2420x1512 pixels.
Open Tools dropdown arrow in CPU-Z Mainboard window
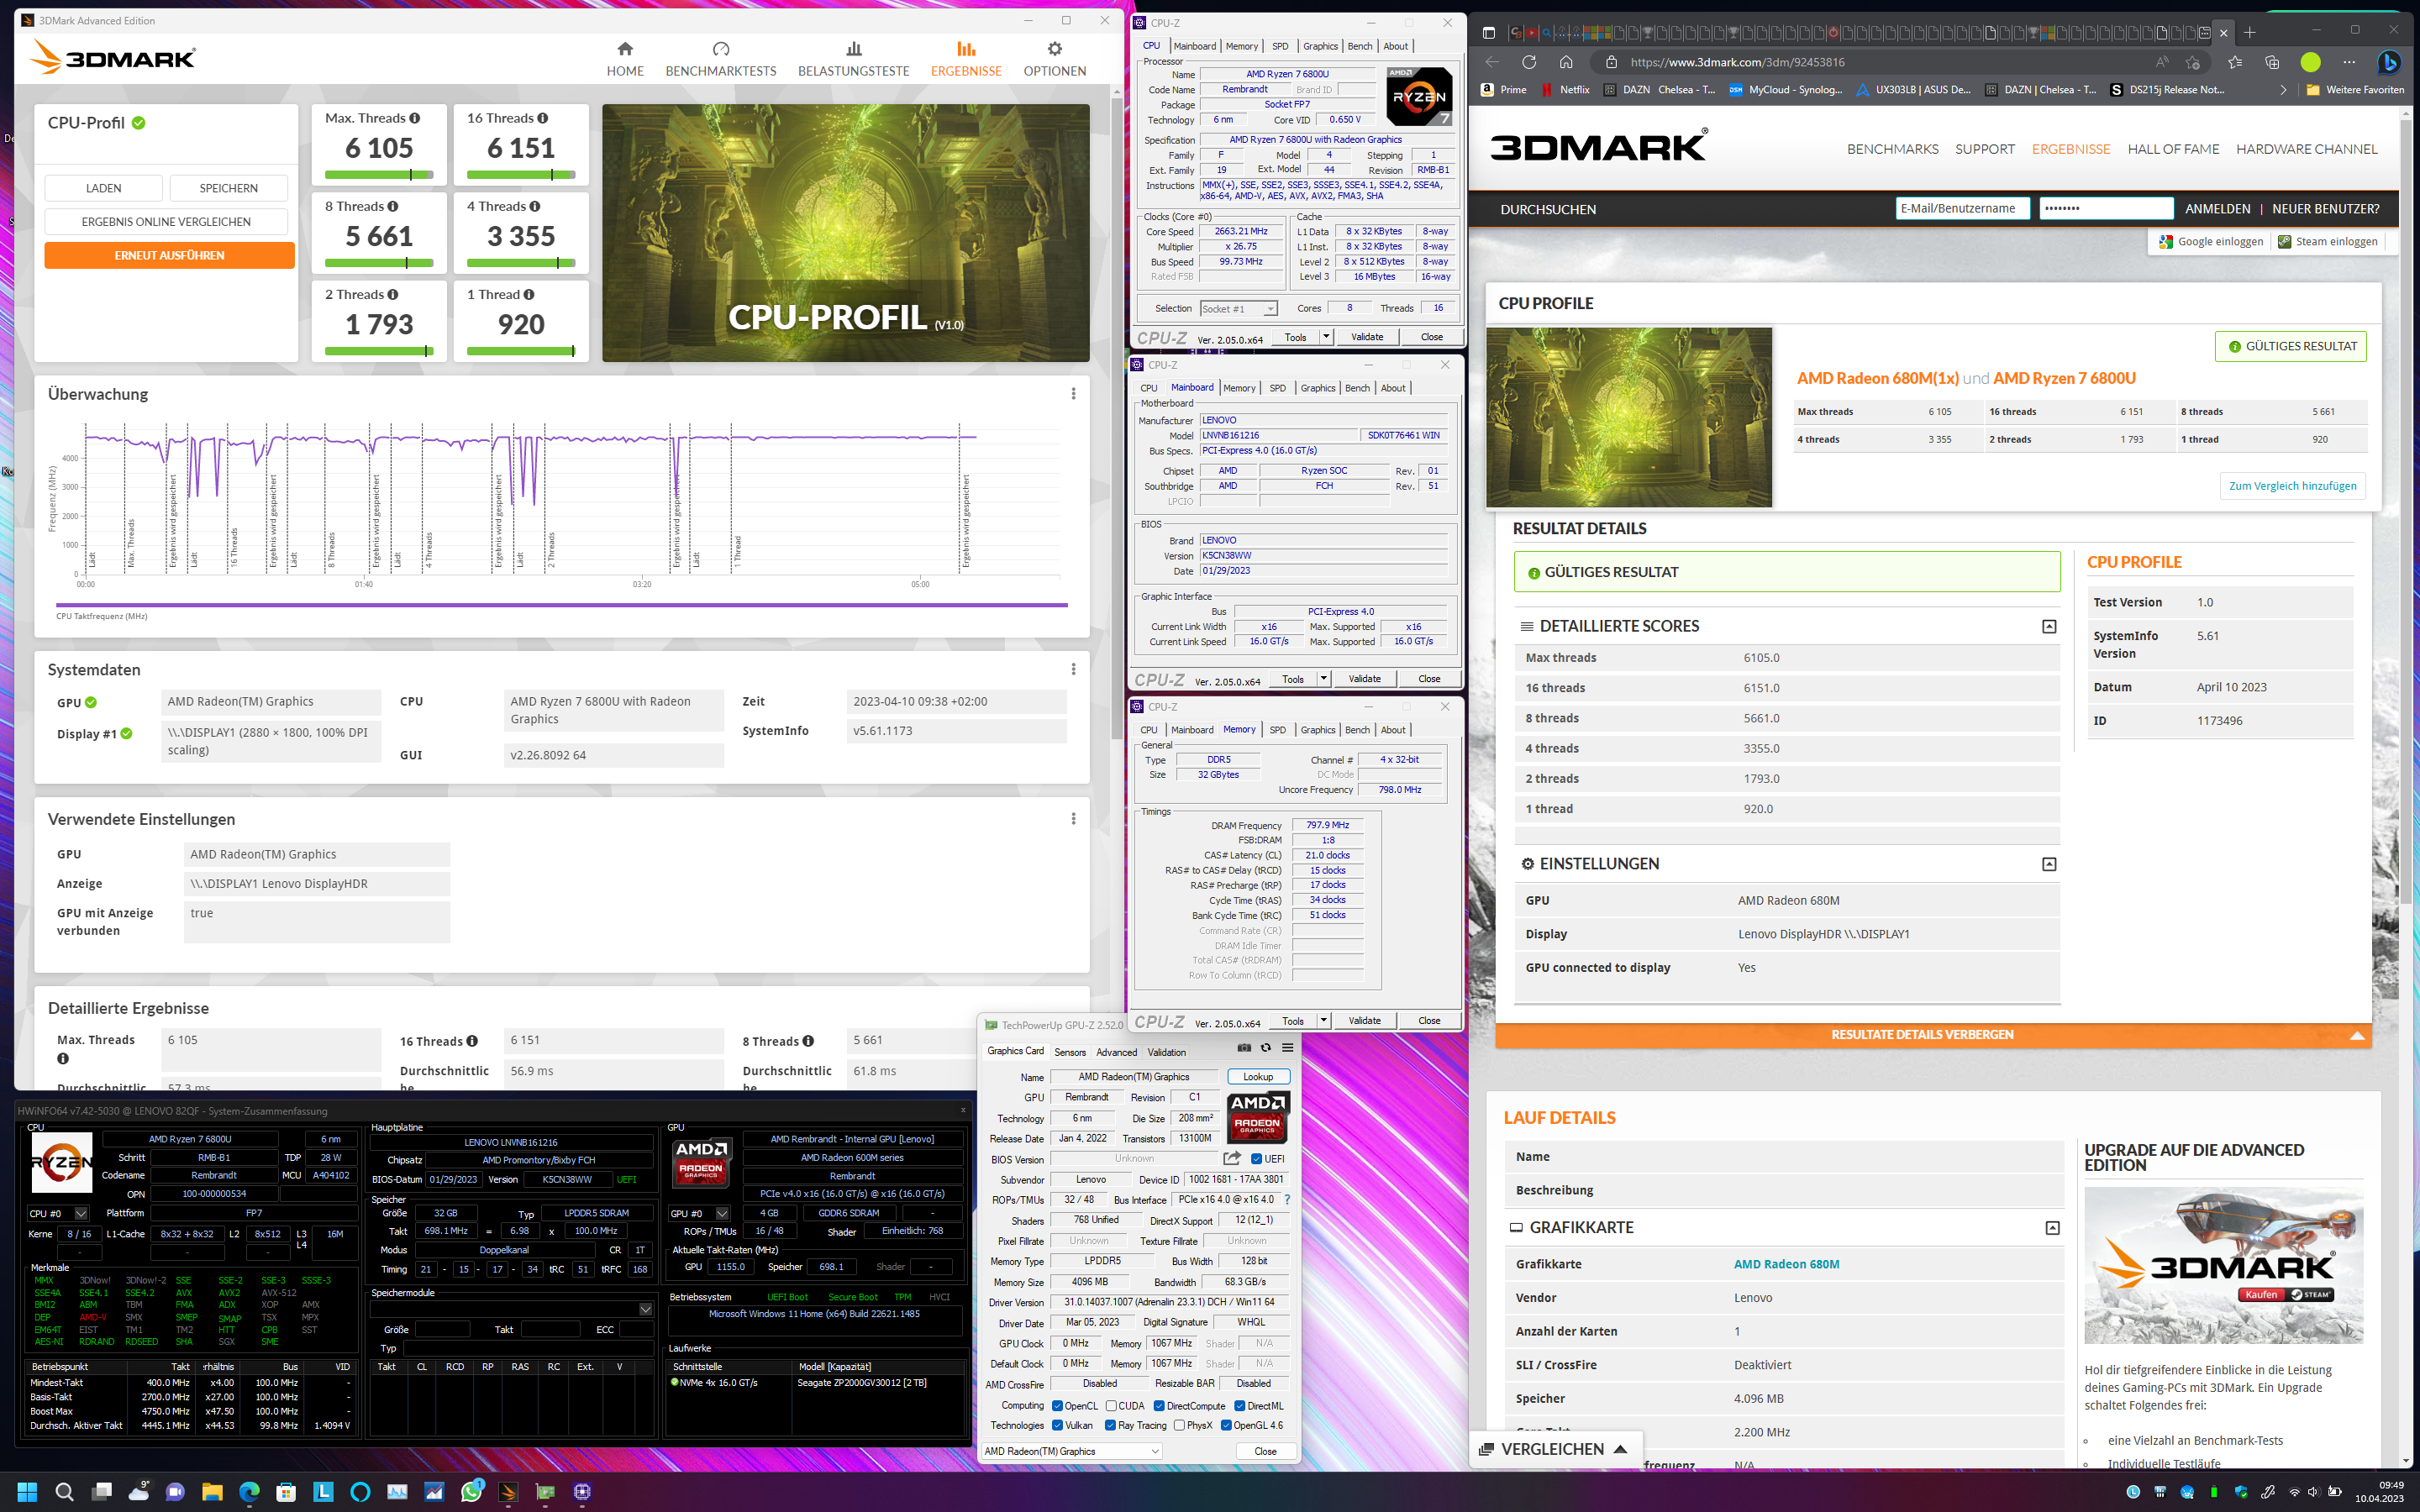click(1324, 679)
